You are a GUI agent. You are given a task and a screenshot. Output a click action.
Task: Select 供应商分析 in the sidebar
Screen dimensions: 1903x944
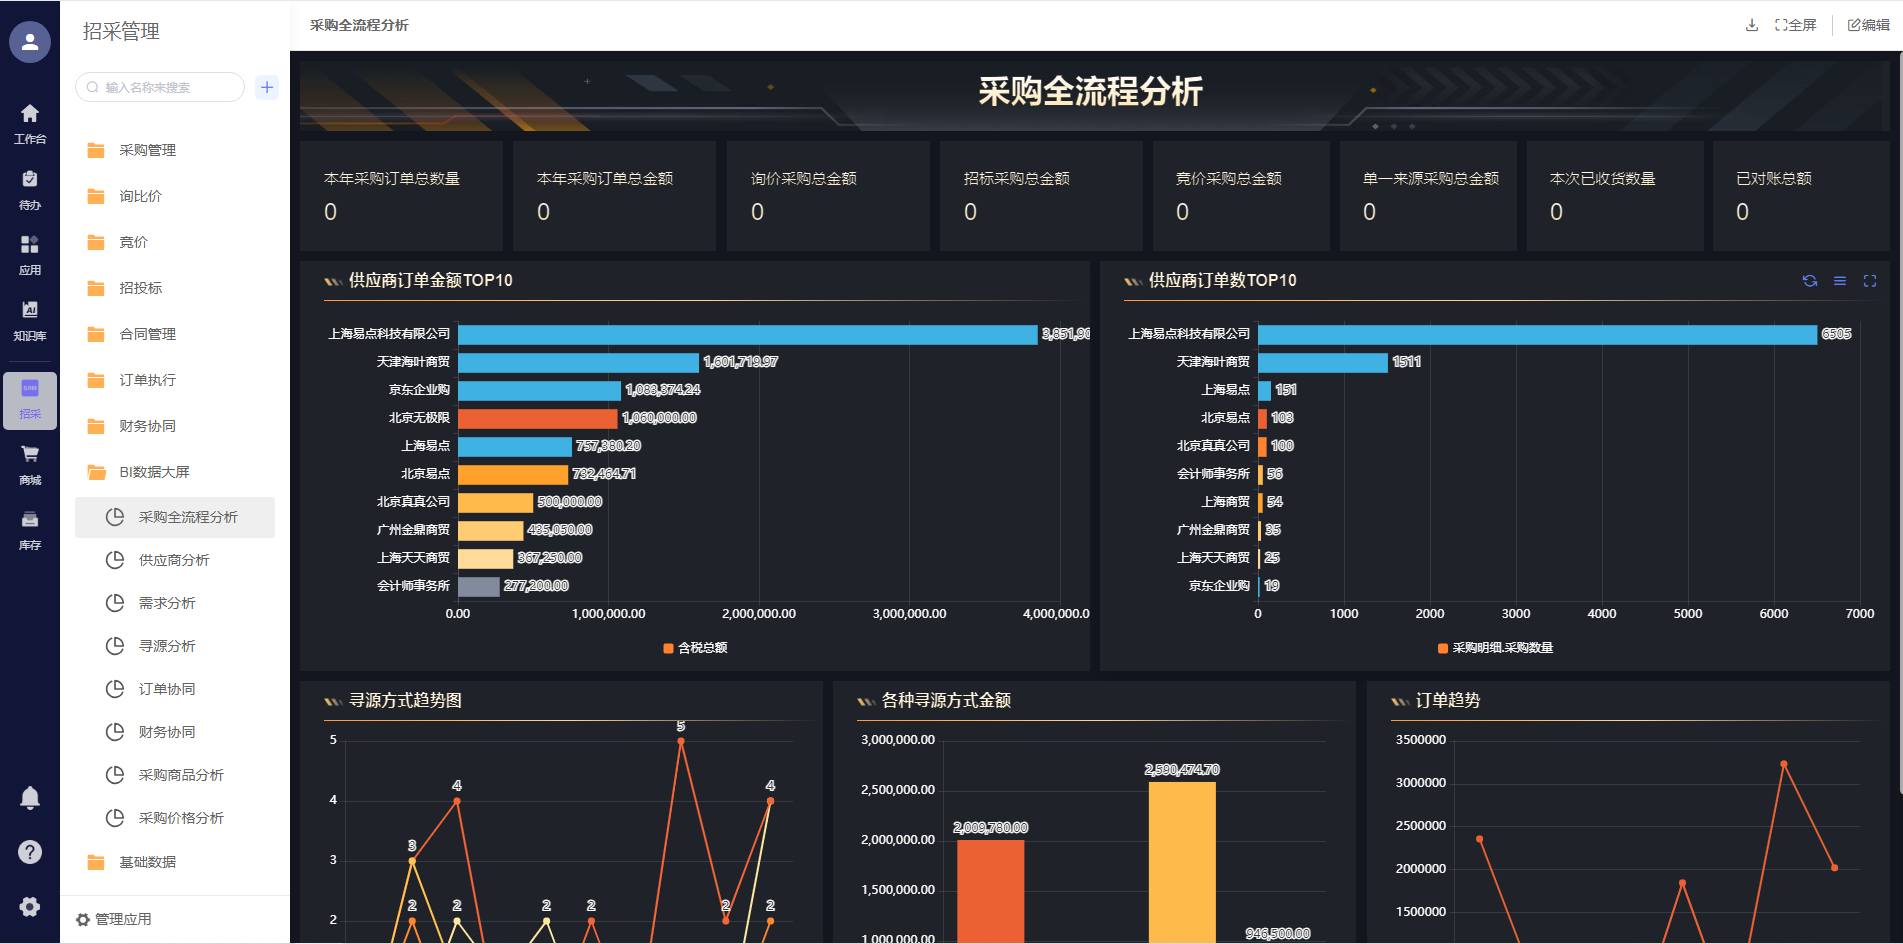tap(174, 560)
